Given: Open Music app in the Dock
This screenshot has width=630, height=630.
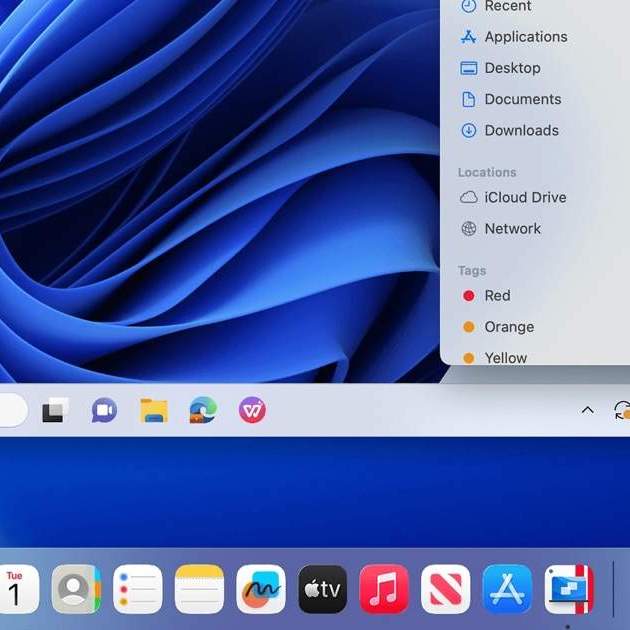Looking at the screenshot, I should (x=384, y=589).
